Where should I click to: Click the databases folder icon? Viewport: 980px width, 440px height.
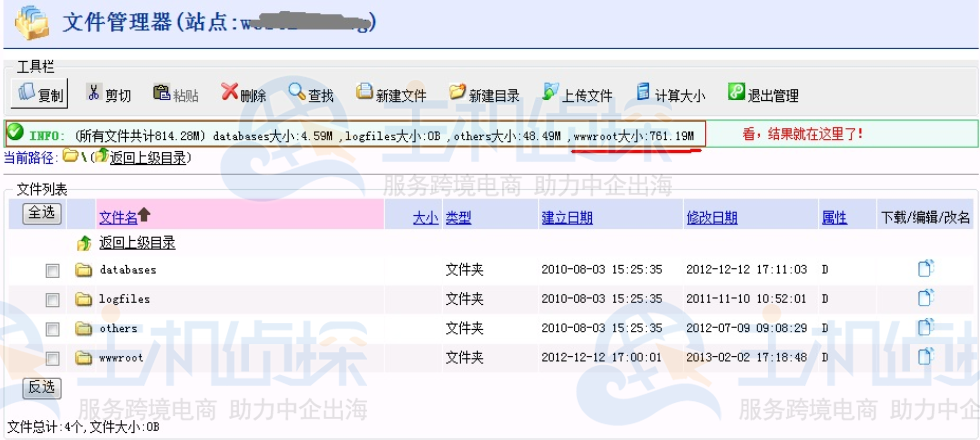point(84,270)
